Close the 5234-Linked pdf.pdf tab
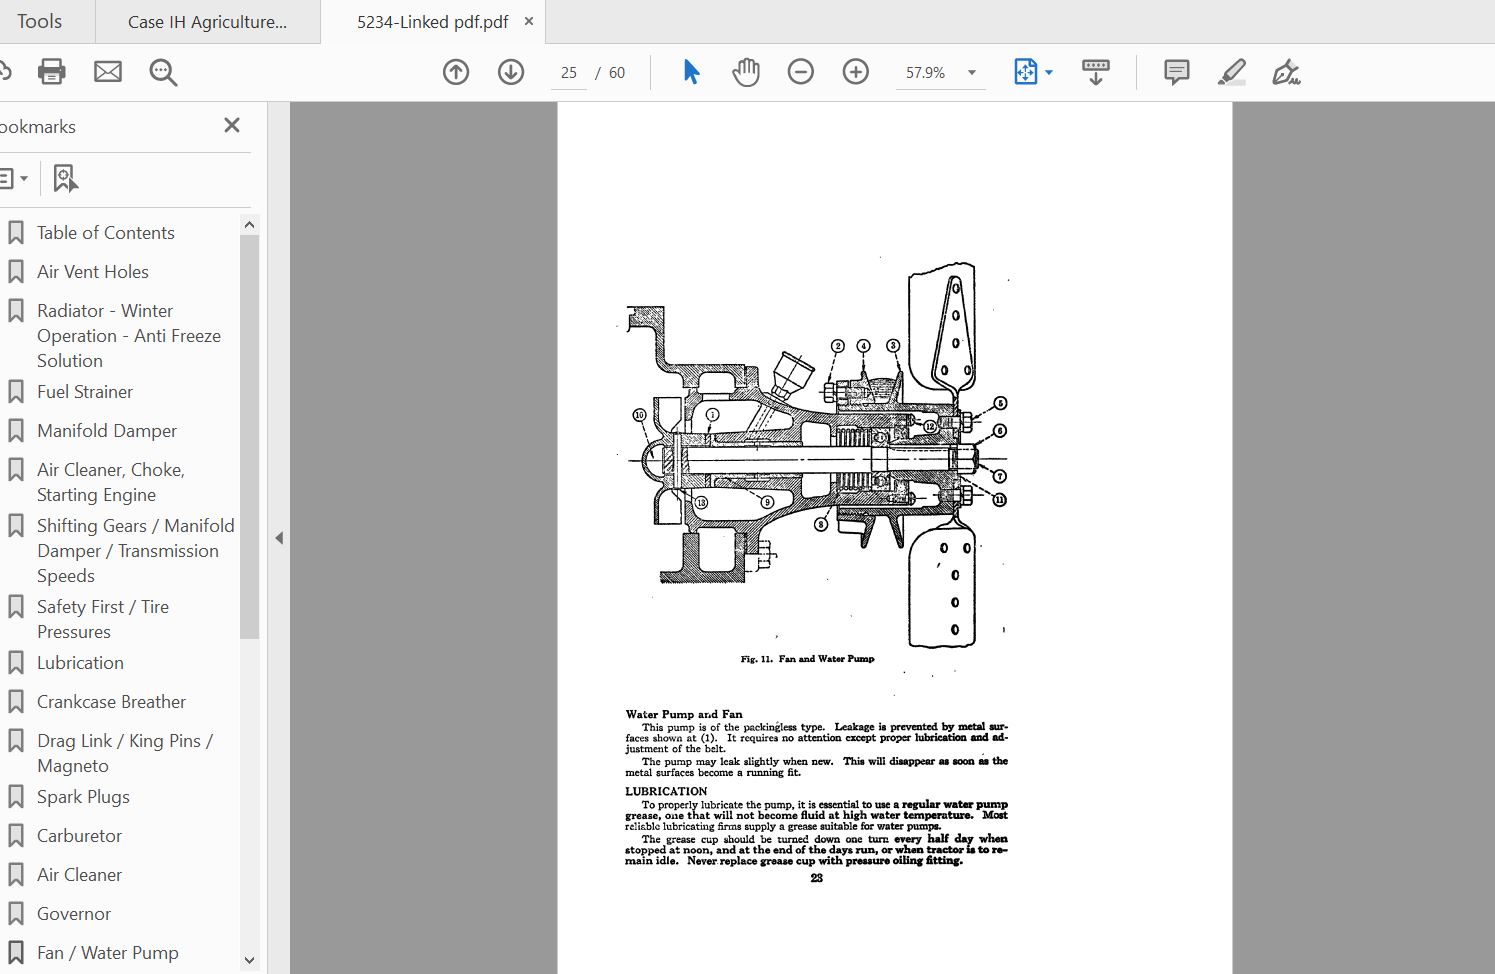The height and width of the screenshot is (974, 1495). point(529,21)
